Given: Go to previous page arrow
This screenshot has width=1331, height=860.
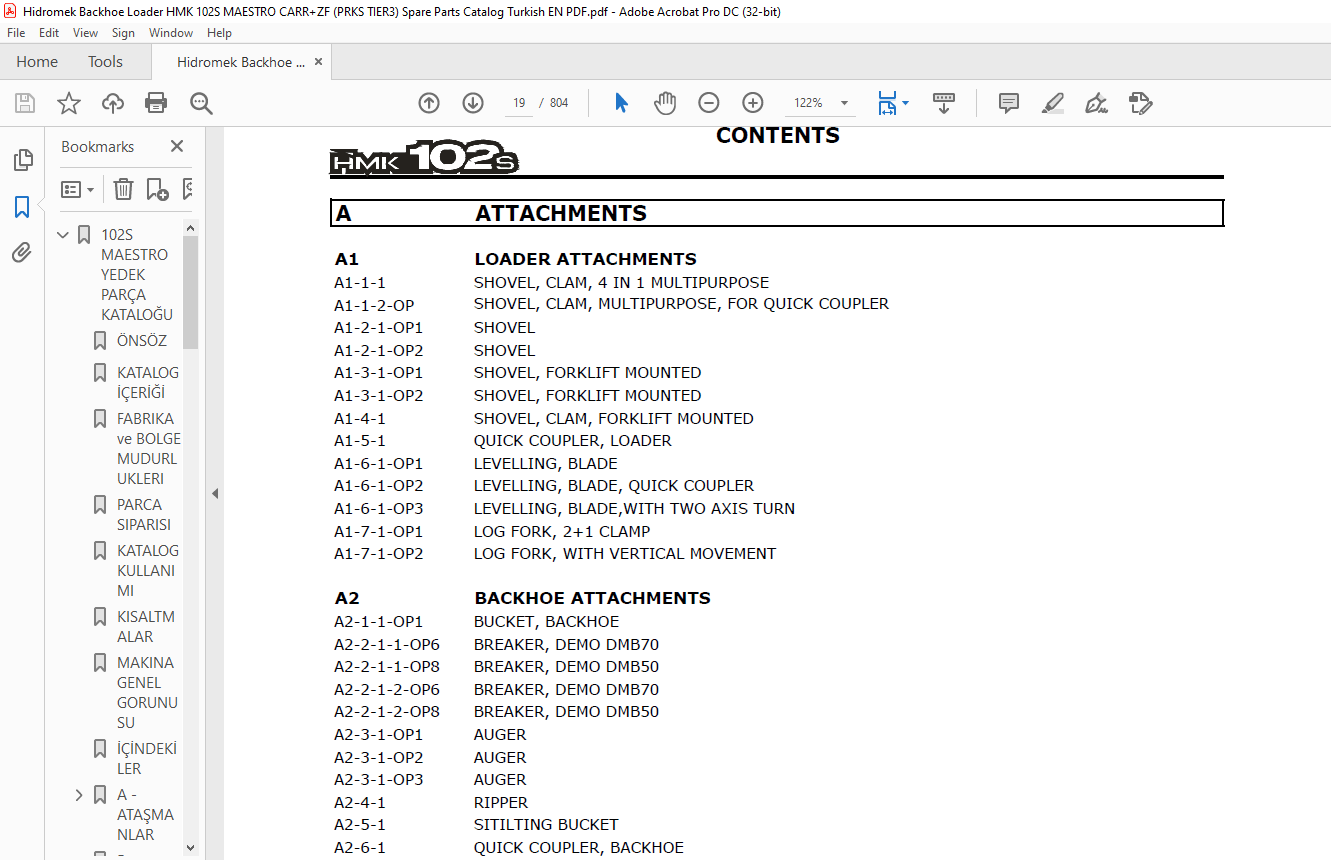Looking at the screenshot, I should click(429, 103).
